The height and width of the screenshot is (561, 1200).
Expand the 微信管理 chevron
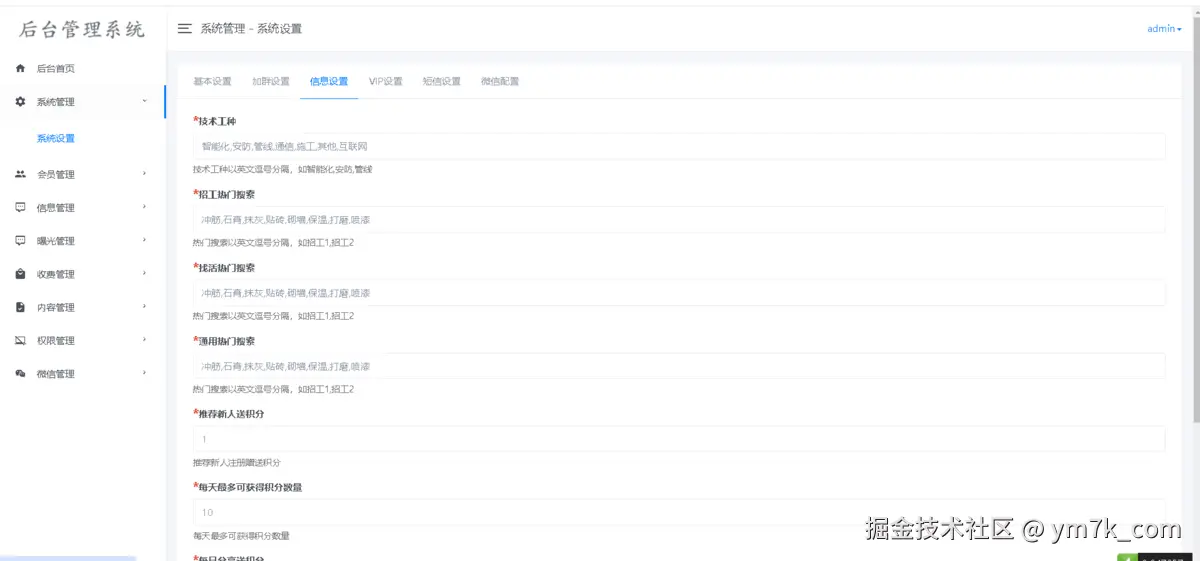coord(145,373)
